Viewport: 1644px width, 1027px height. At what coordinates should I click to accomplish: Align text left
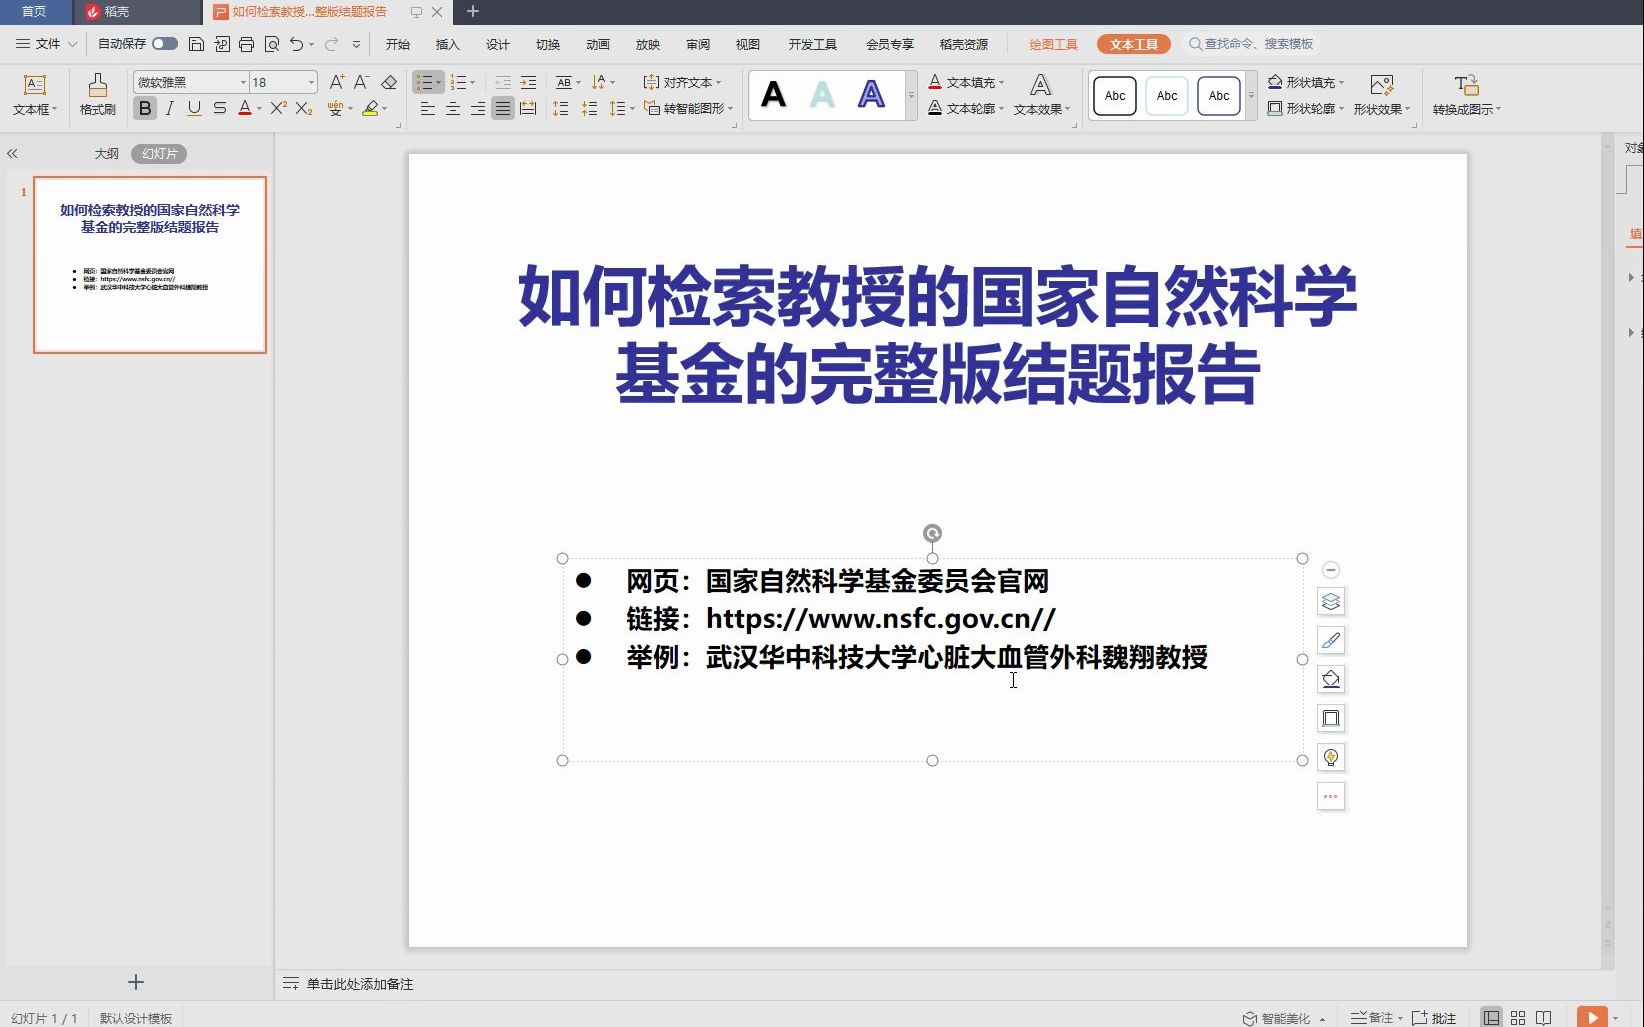(x=427, y=108)
